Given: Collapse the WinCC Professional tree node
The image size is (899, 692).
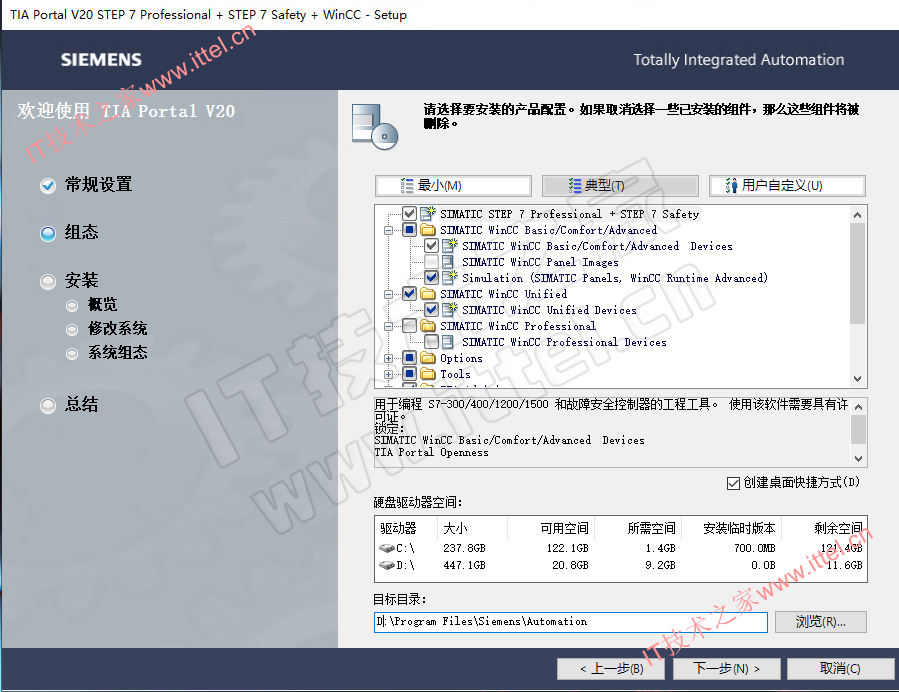Looking at the screenshot, I should [389, 327].
